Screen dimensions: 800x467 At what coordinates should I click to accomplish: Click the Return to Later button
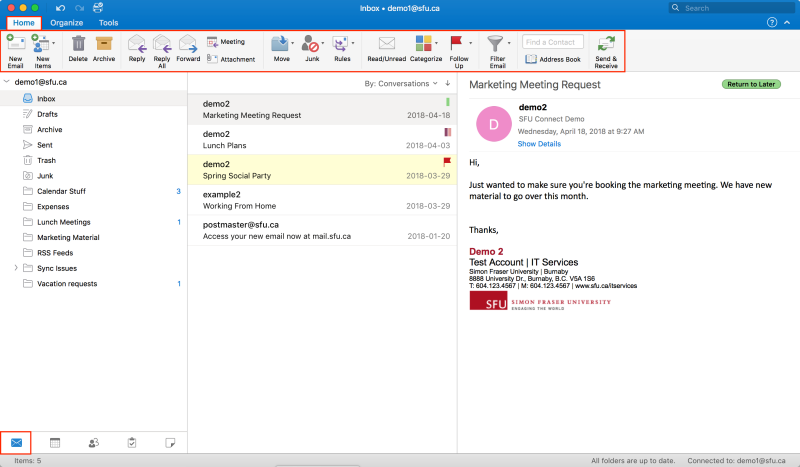(x=754, y=84)
